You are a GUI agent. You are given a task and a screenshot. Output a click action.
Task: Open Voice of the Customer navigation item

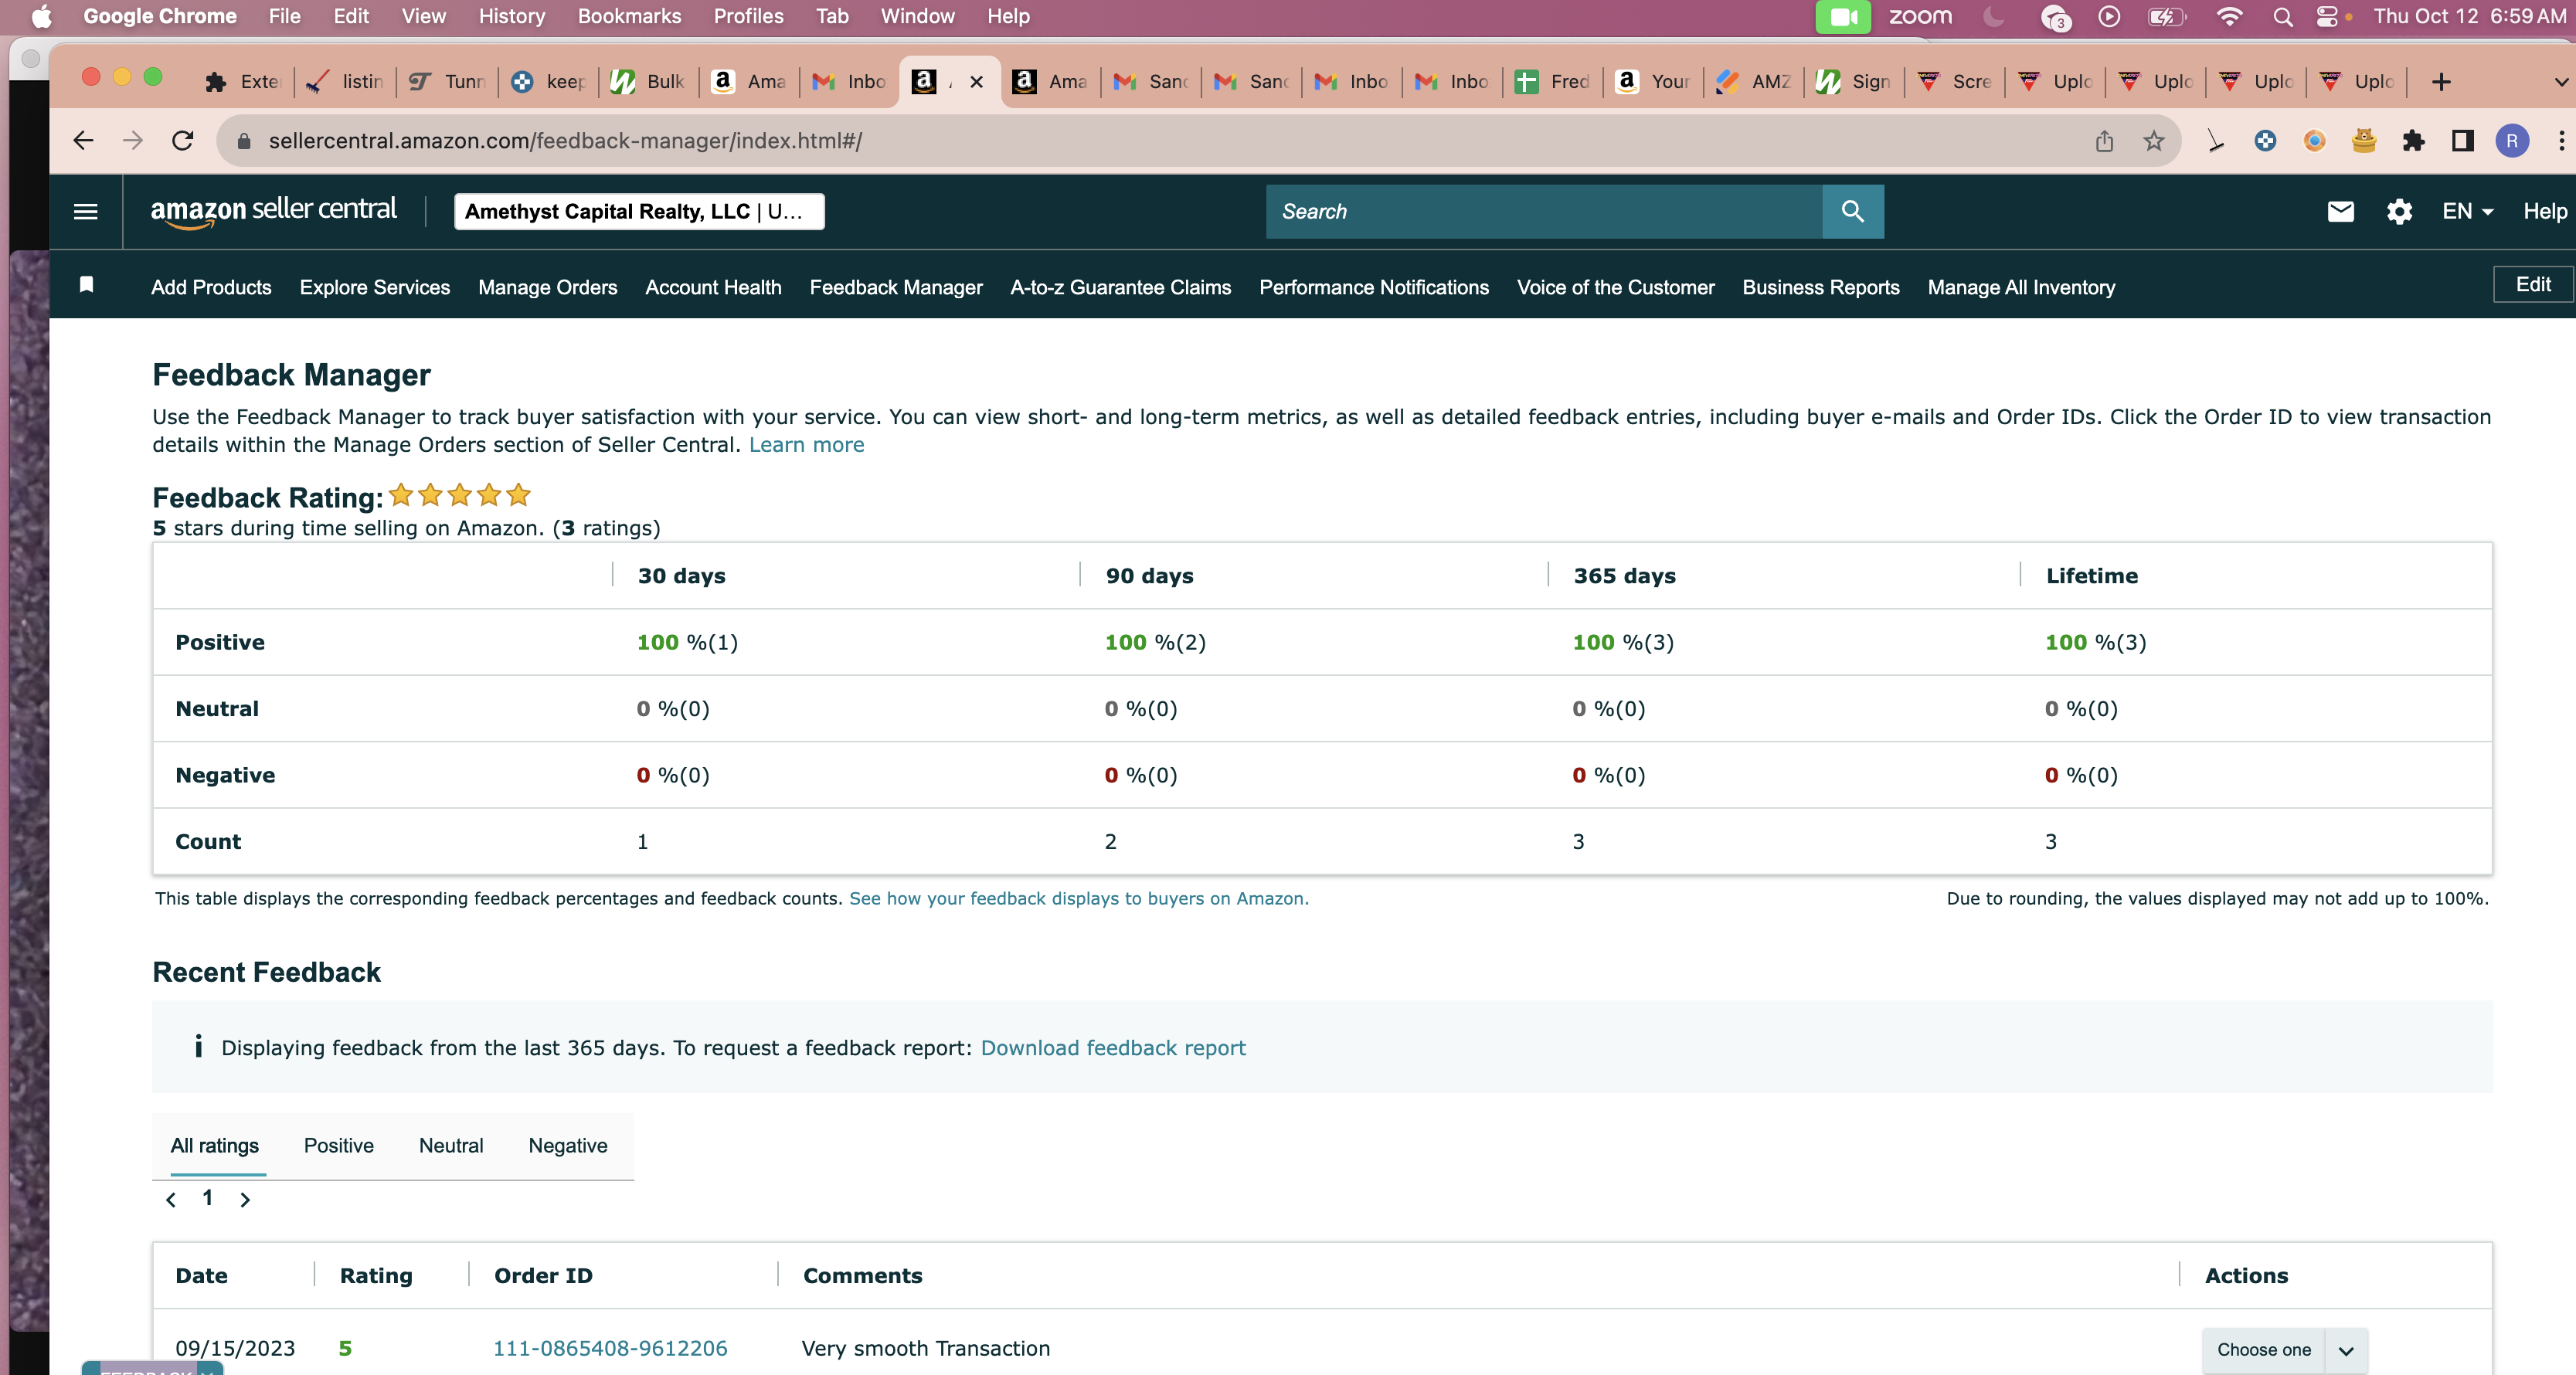pos(1615,287)
